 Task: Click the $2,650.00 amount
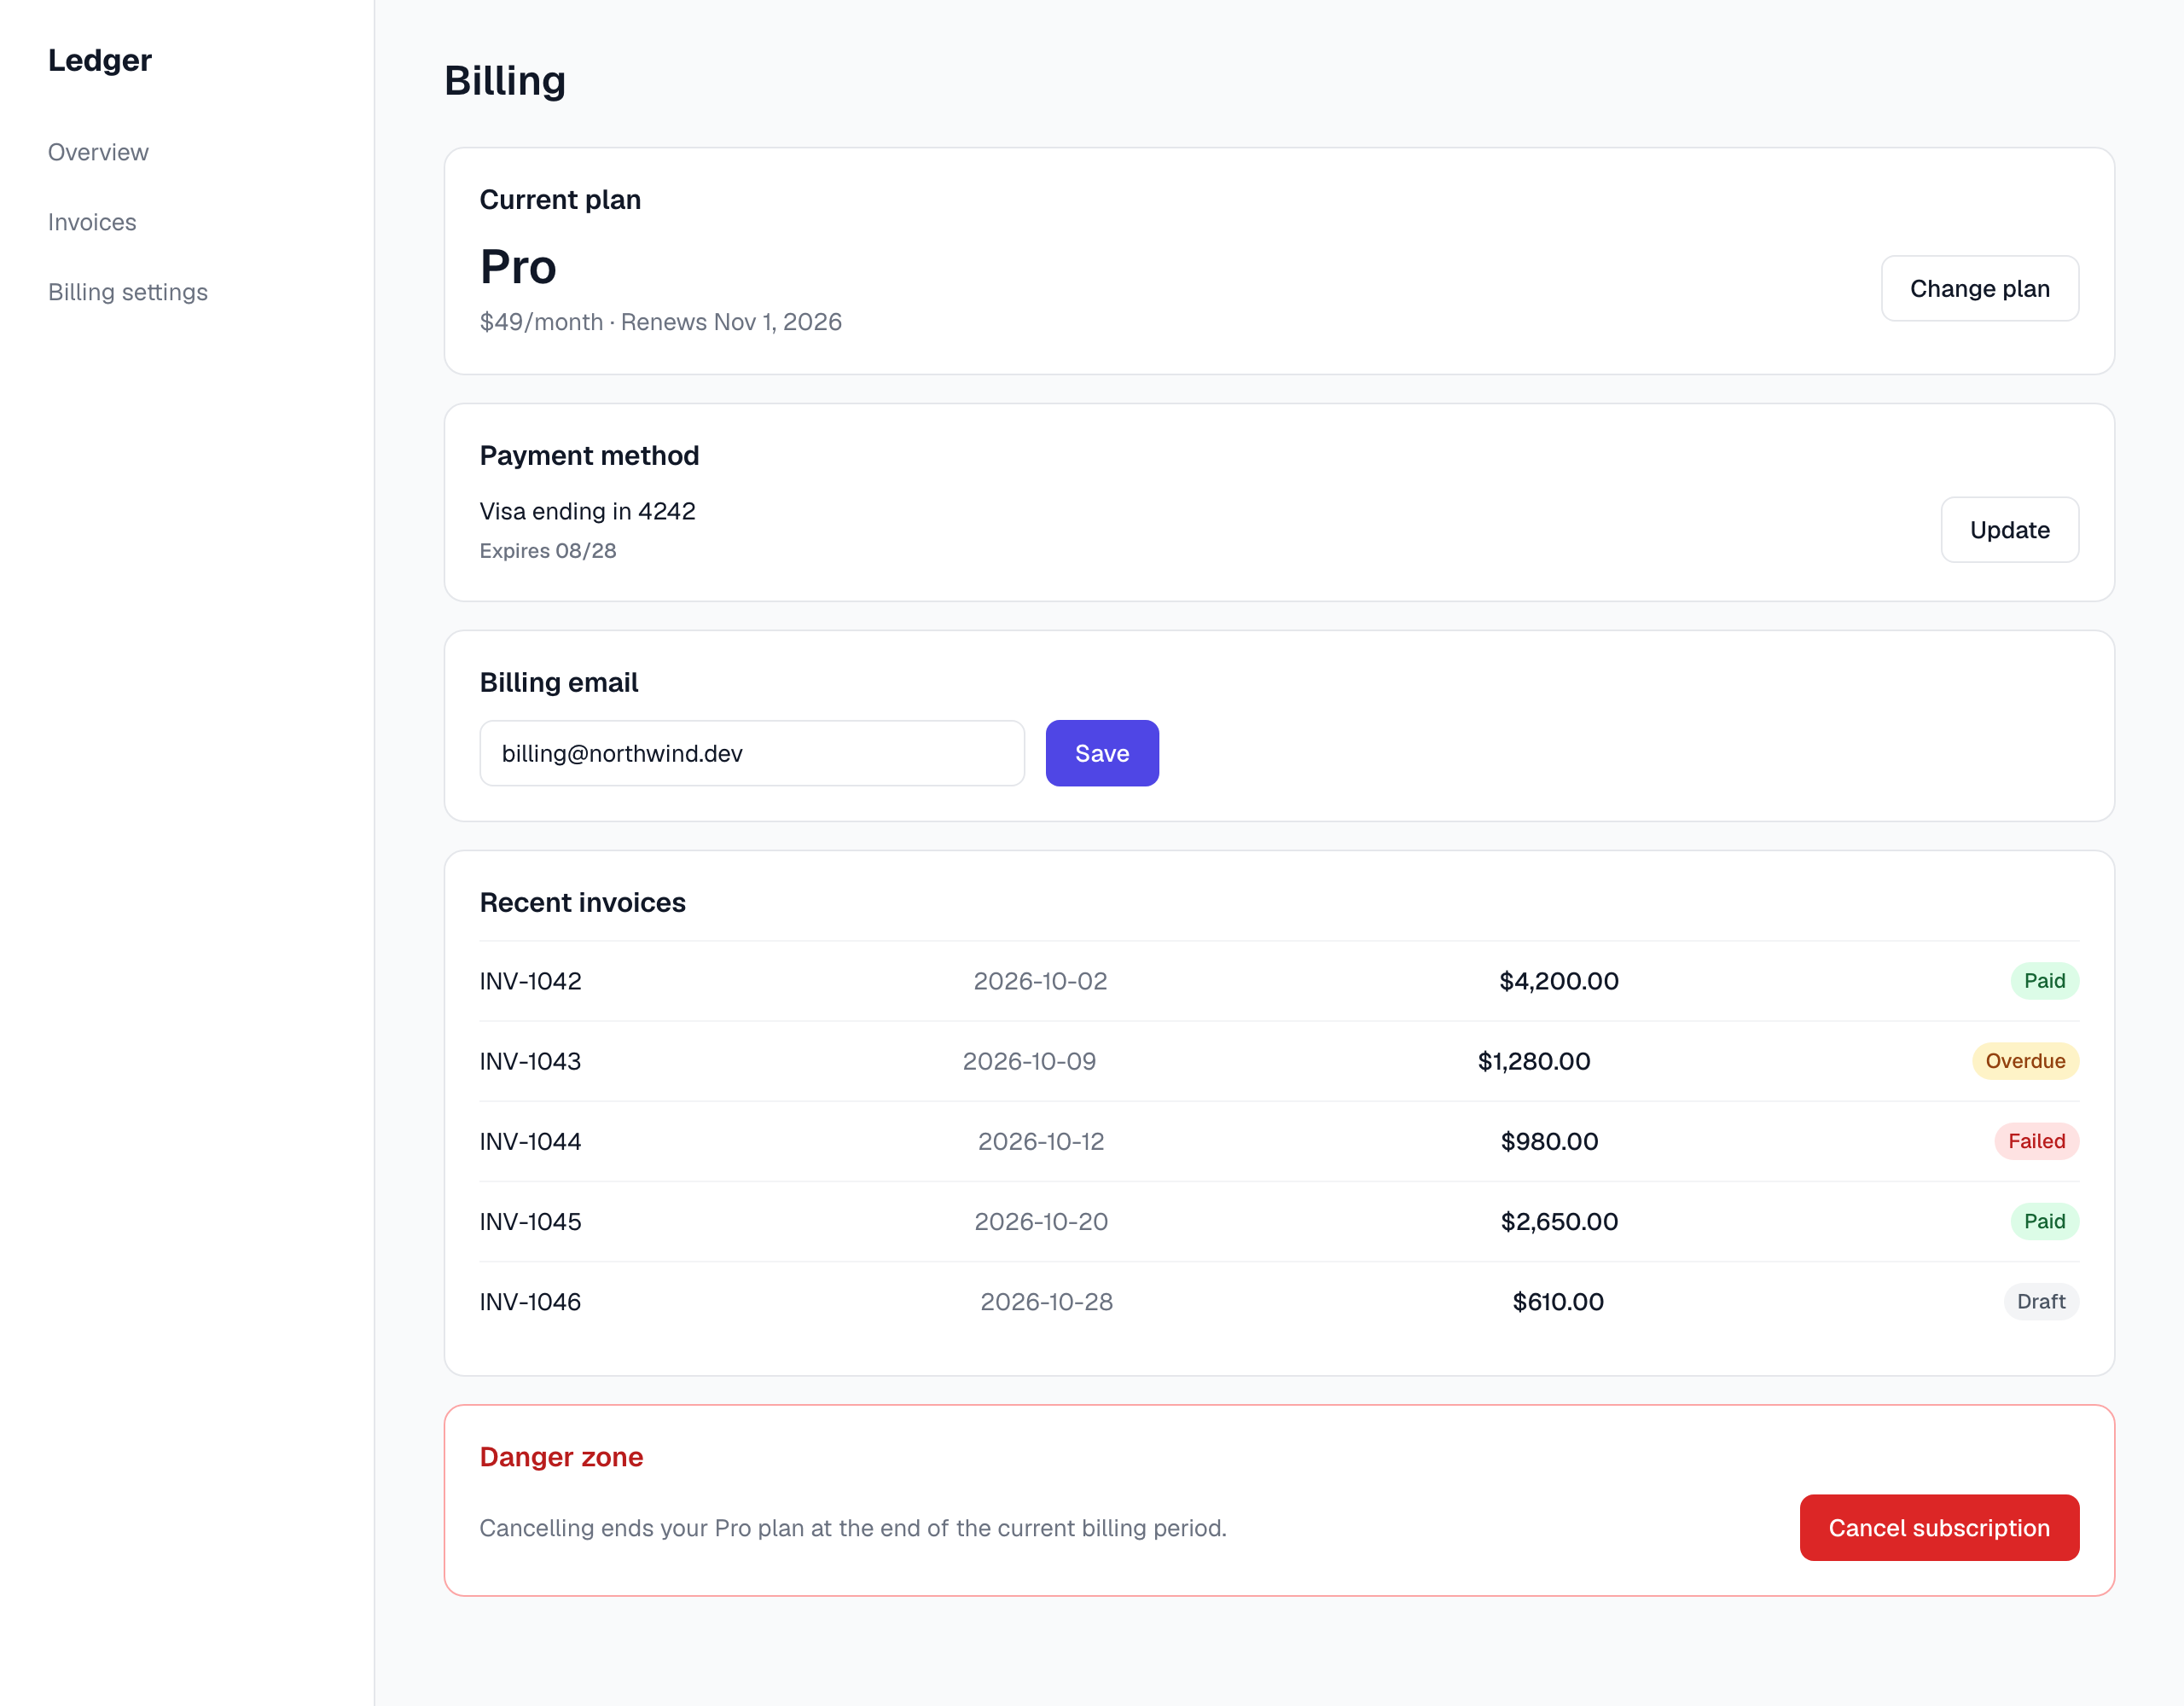click(x=1559, y=1221)
